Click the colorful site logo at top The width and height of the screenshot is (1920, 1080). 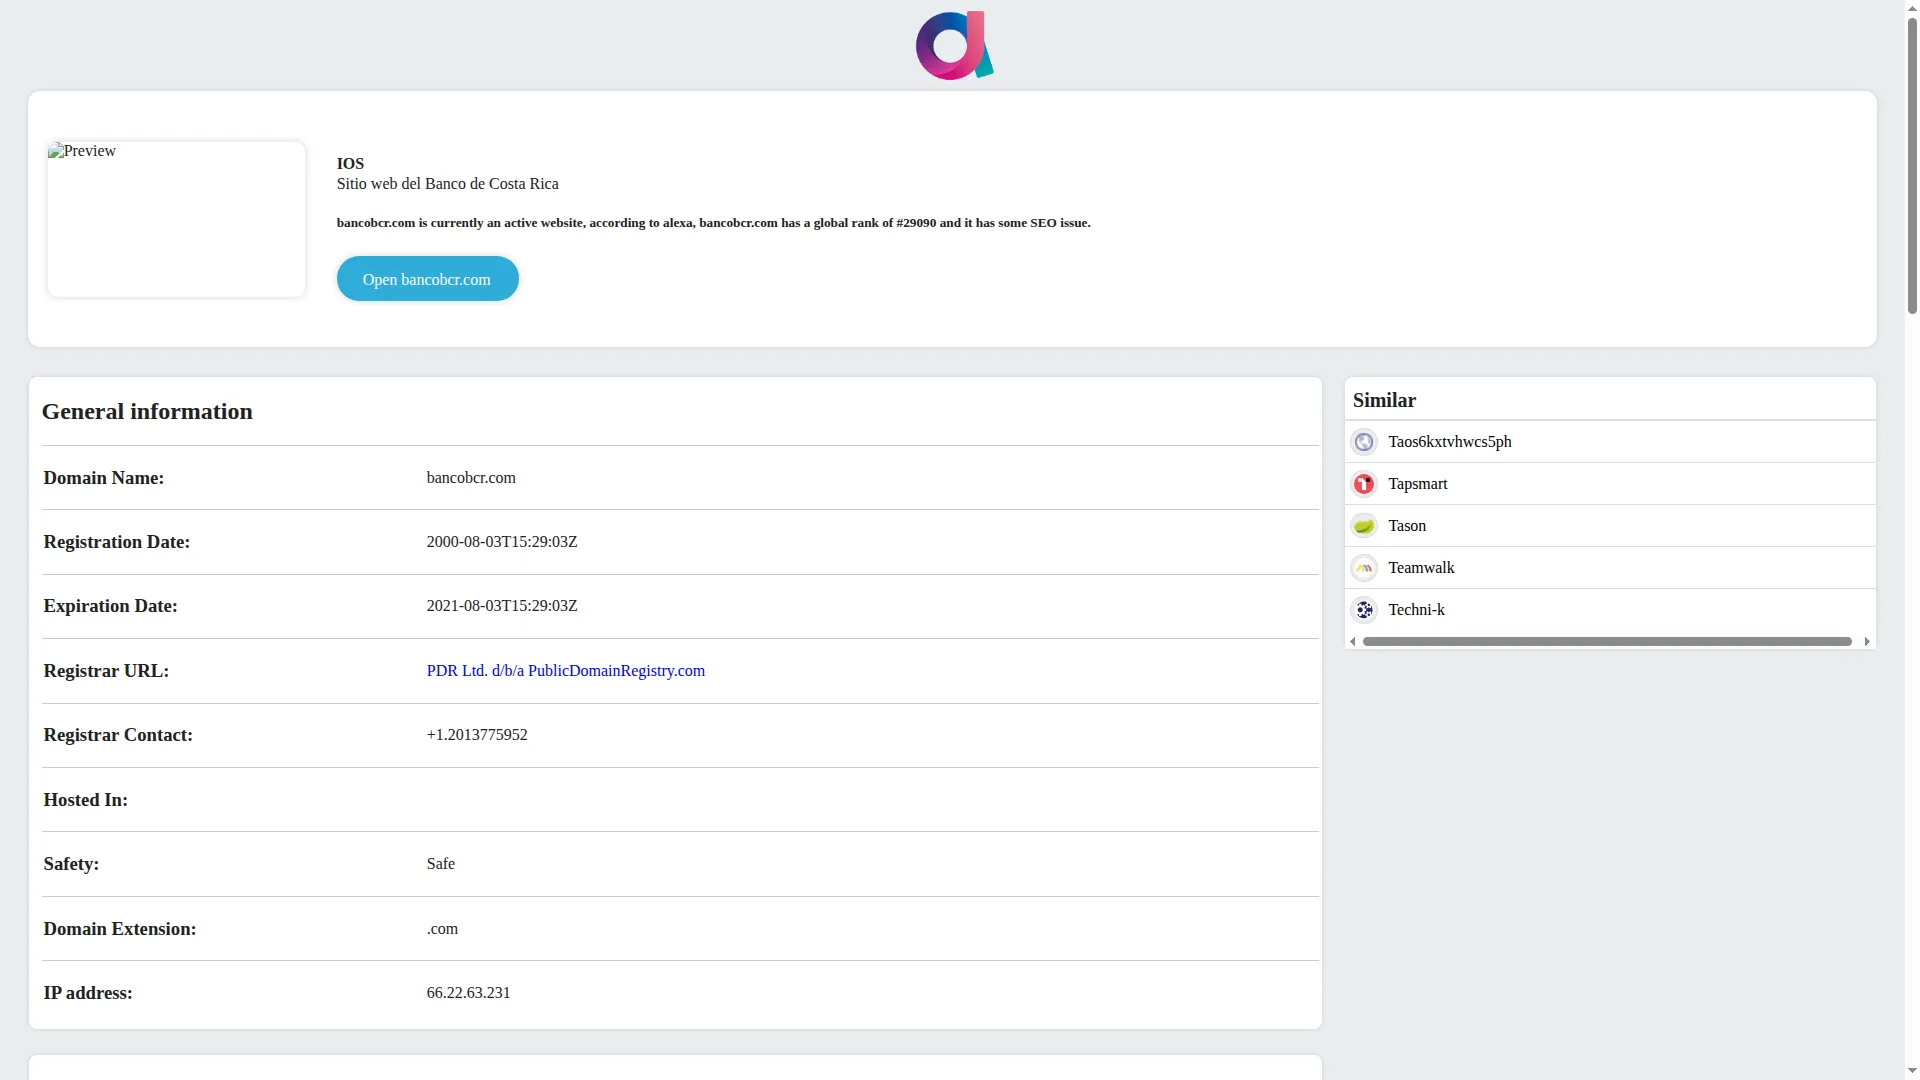pyautogui.click(x=954, y=46)
